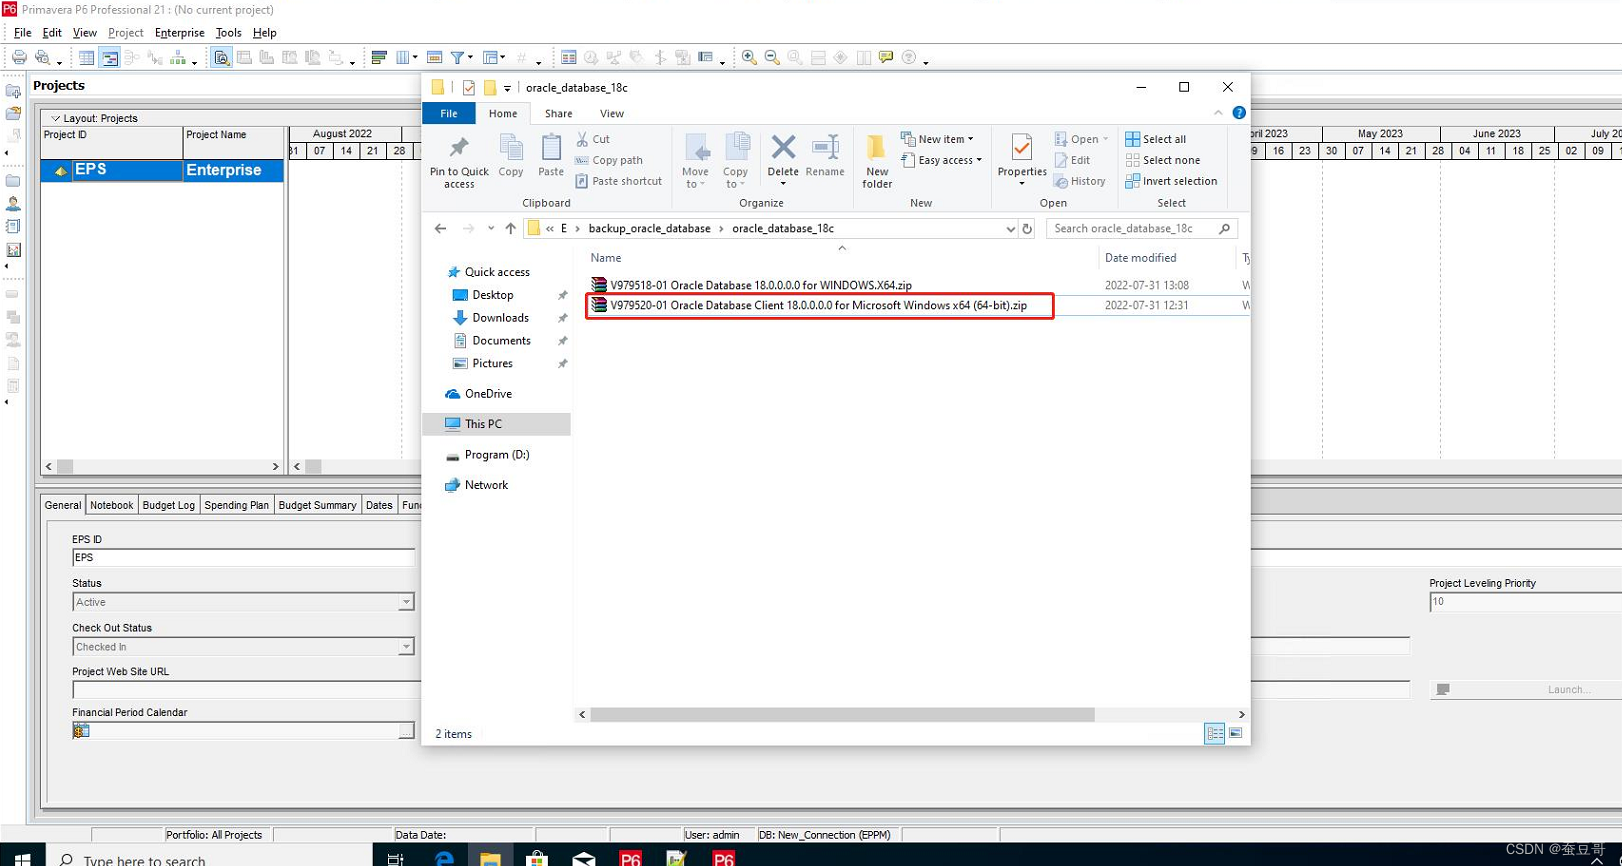
Task: Open the Filter funnel tool in Primavera toolbar
Action: 457,58
